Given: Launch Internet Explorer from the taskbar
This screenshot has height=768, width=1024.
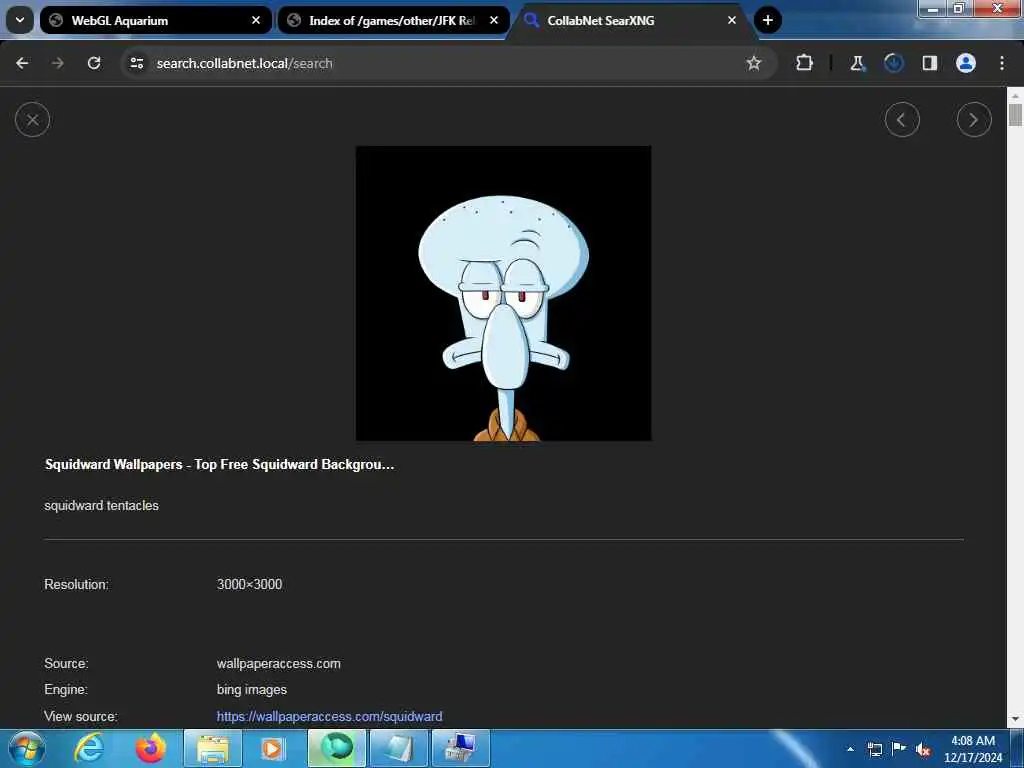Looking at the screenshot, I should click(88, 748).
